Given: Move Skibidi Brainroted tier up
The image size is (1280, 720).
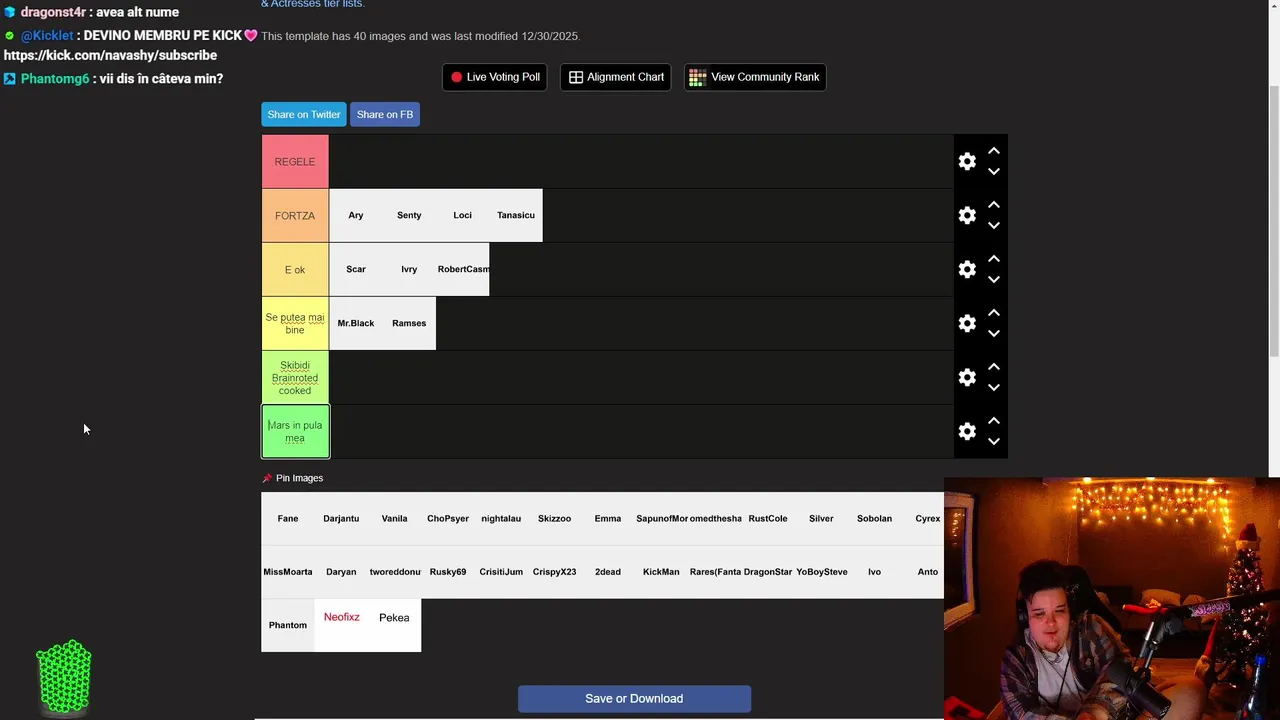Looking at the screenshot, I should 994,367.
